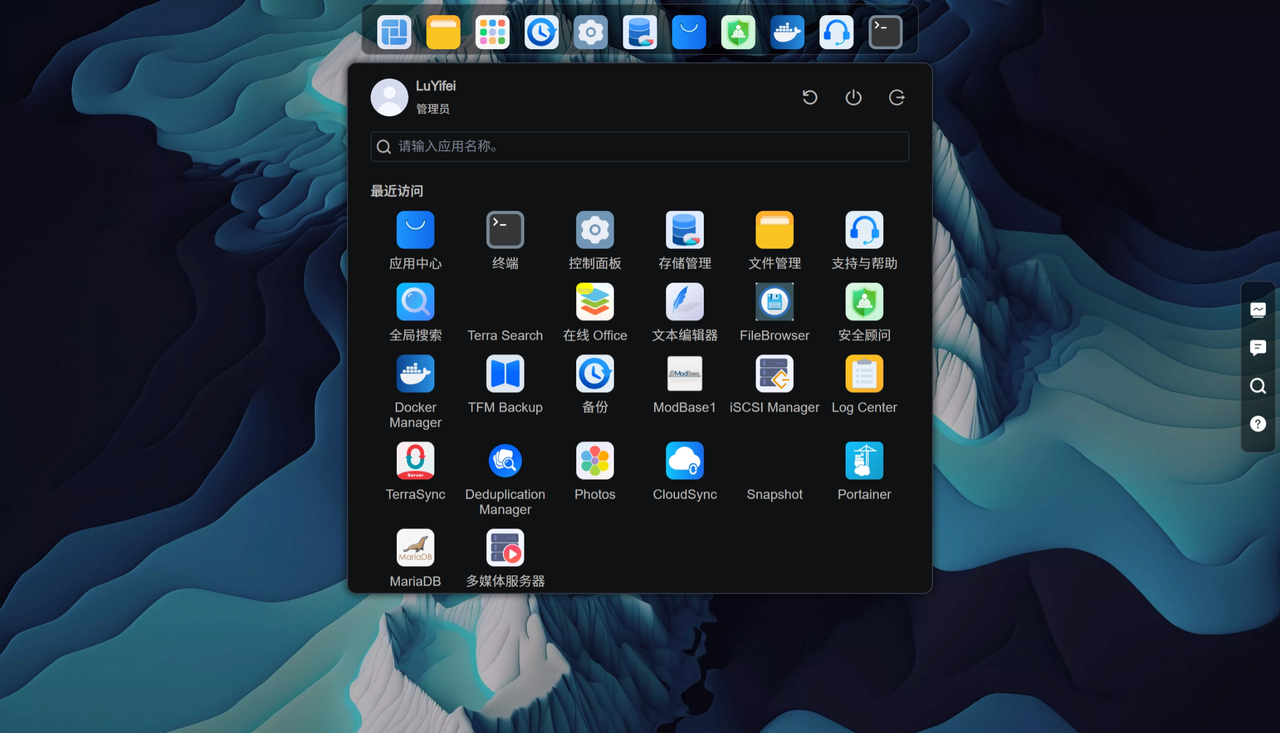Open the Backup clock icon in the dock
Viewport: 1280px width, 733px height.
tap(541, 32)
